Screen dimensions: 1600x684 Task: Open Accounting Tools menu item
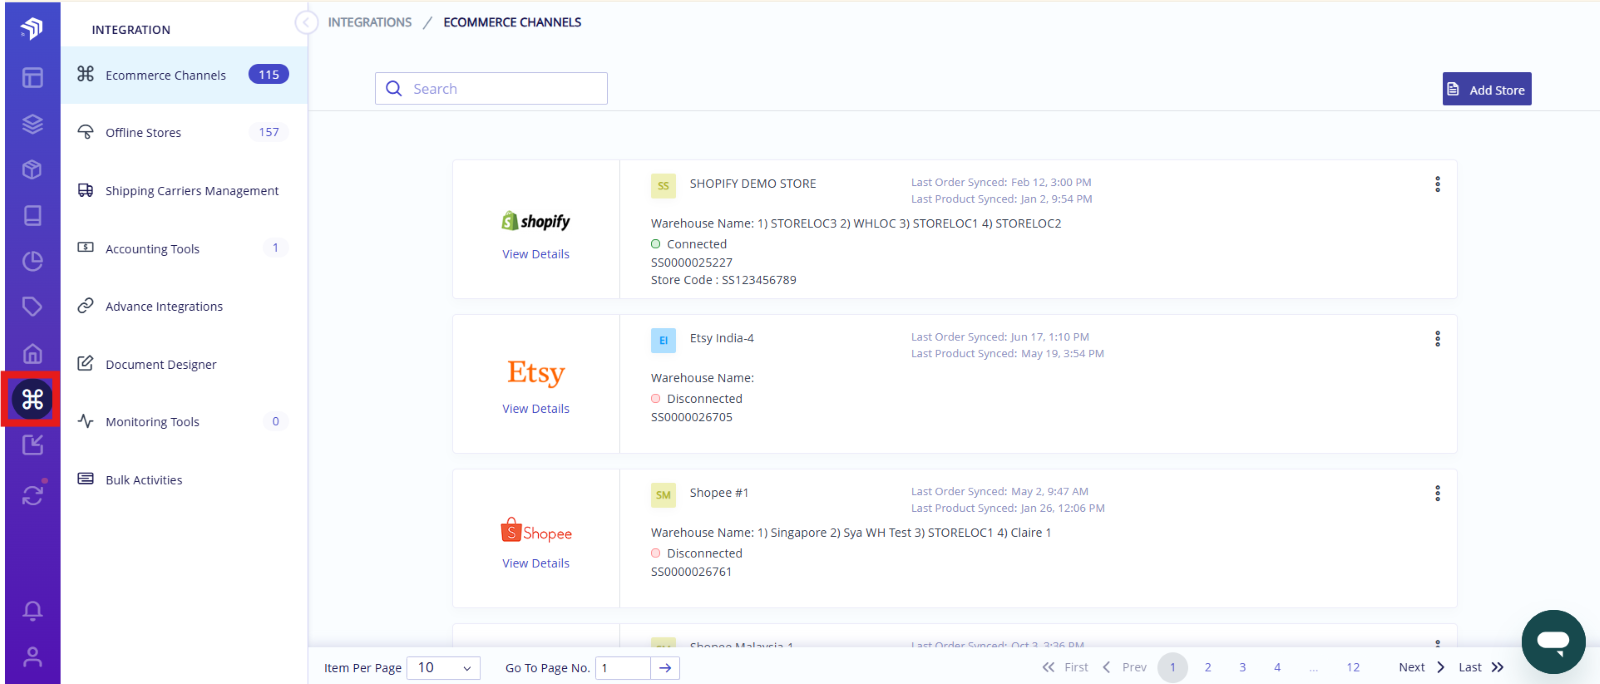[x=184, y=248]
